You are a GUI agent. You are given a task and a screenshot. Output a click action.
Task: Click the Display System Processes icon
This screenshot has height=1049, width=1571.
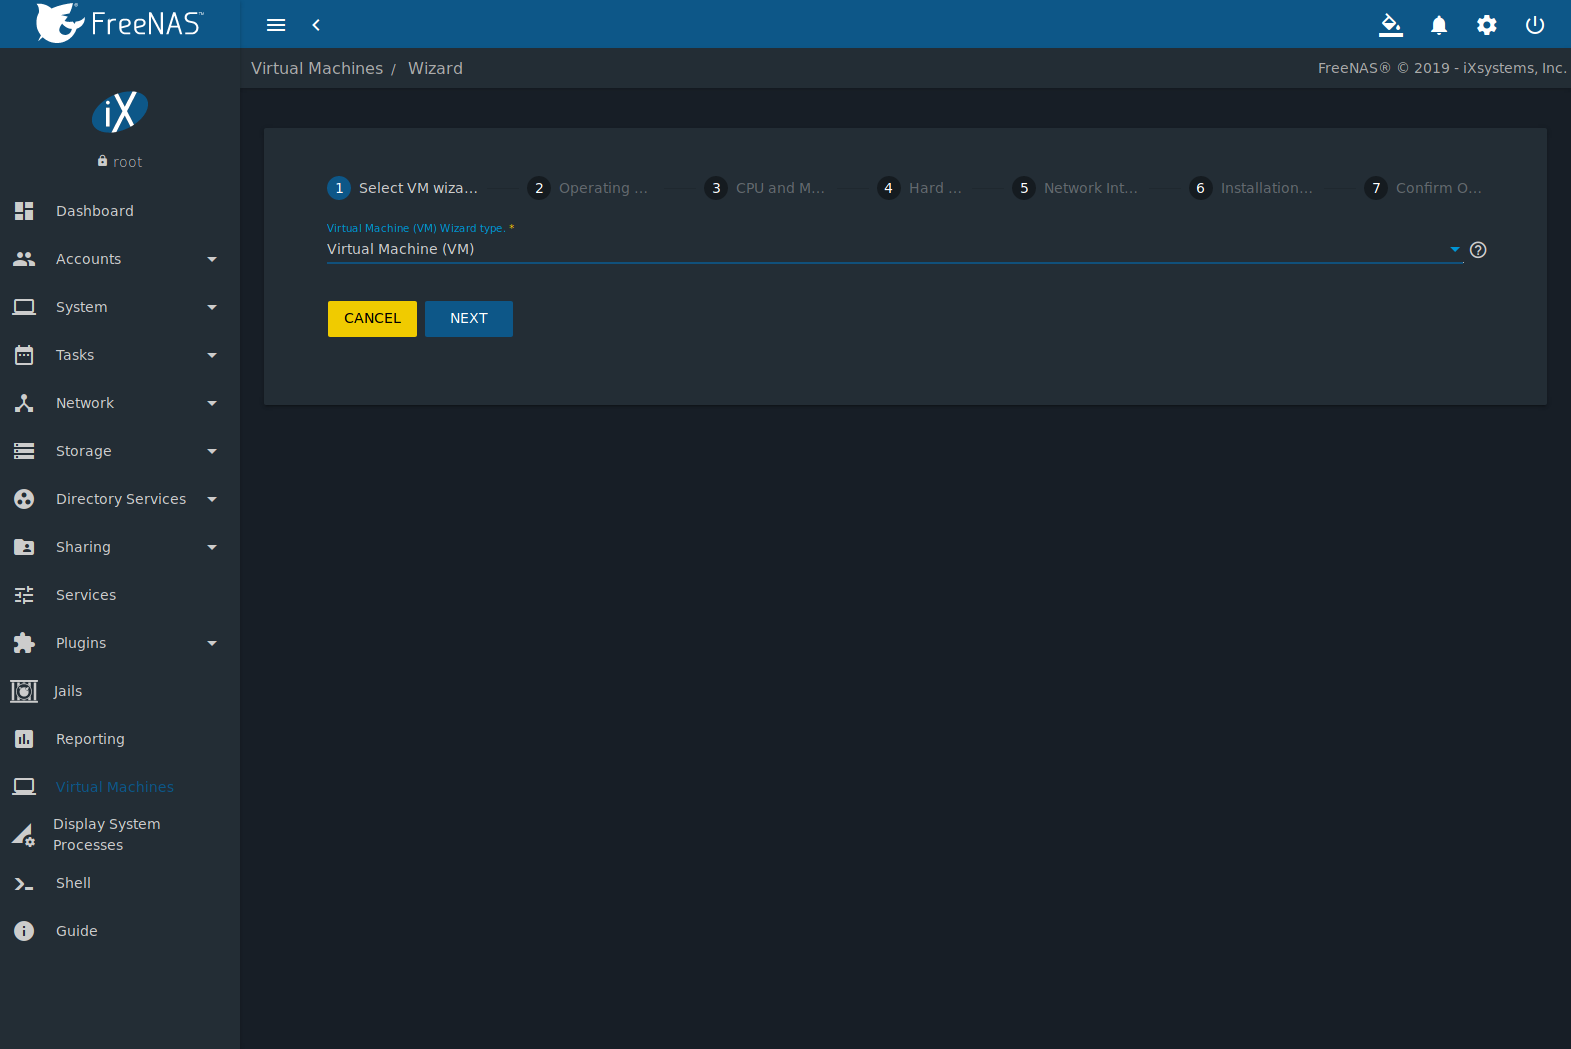point(24,835)
